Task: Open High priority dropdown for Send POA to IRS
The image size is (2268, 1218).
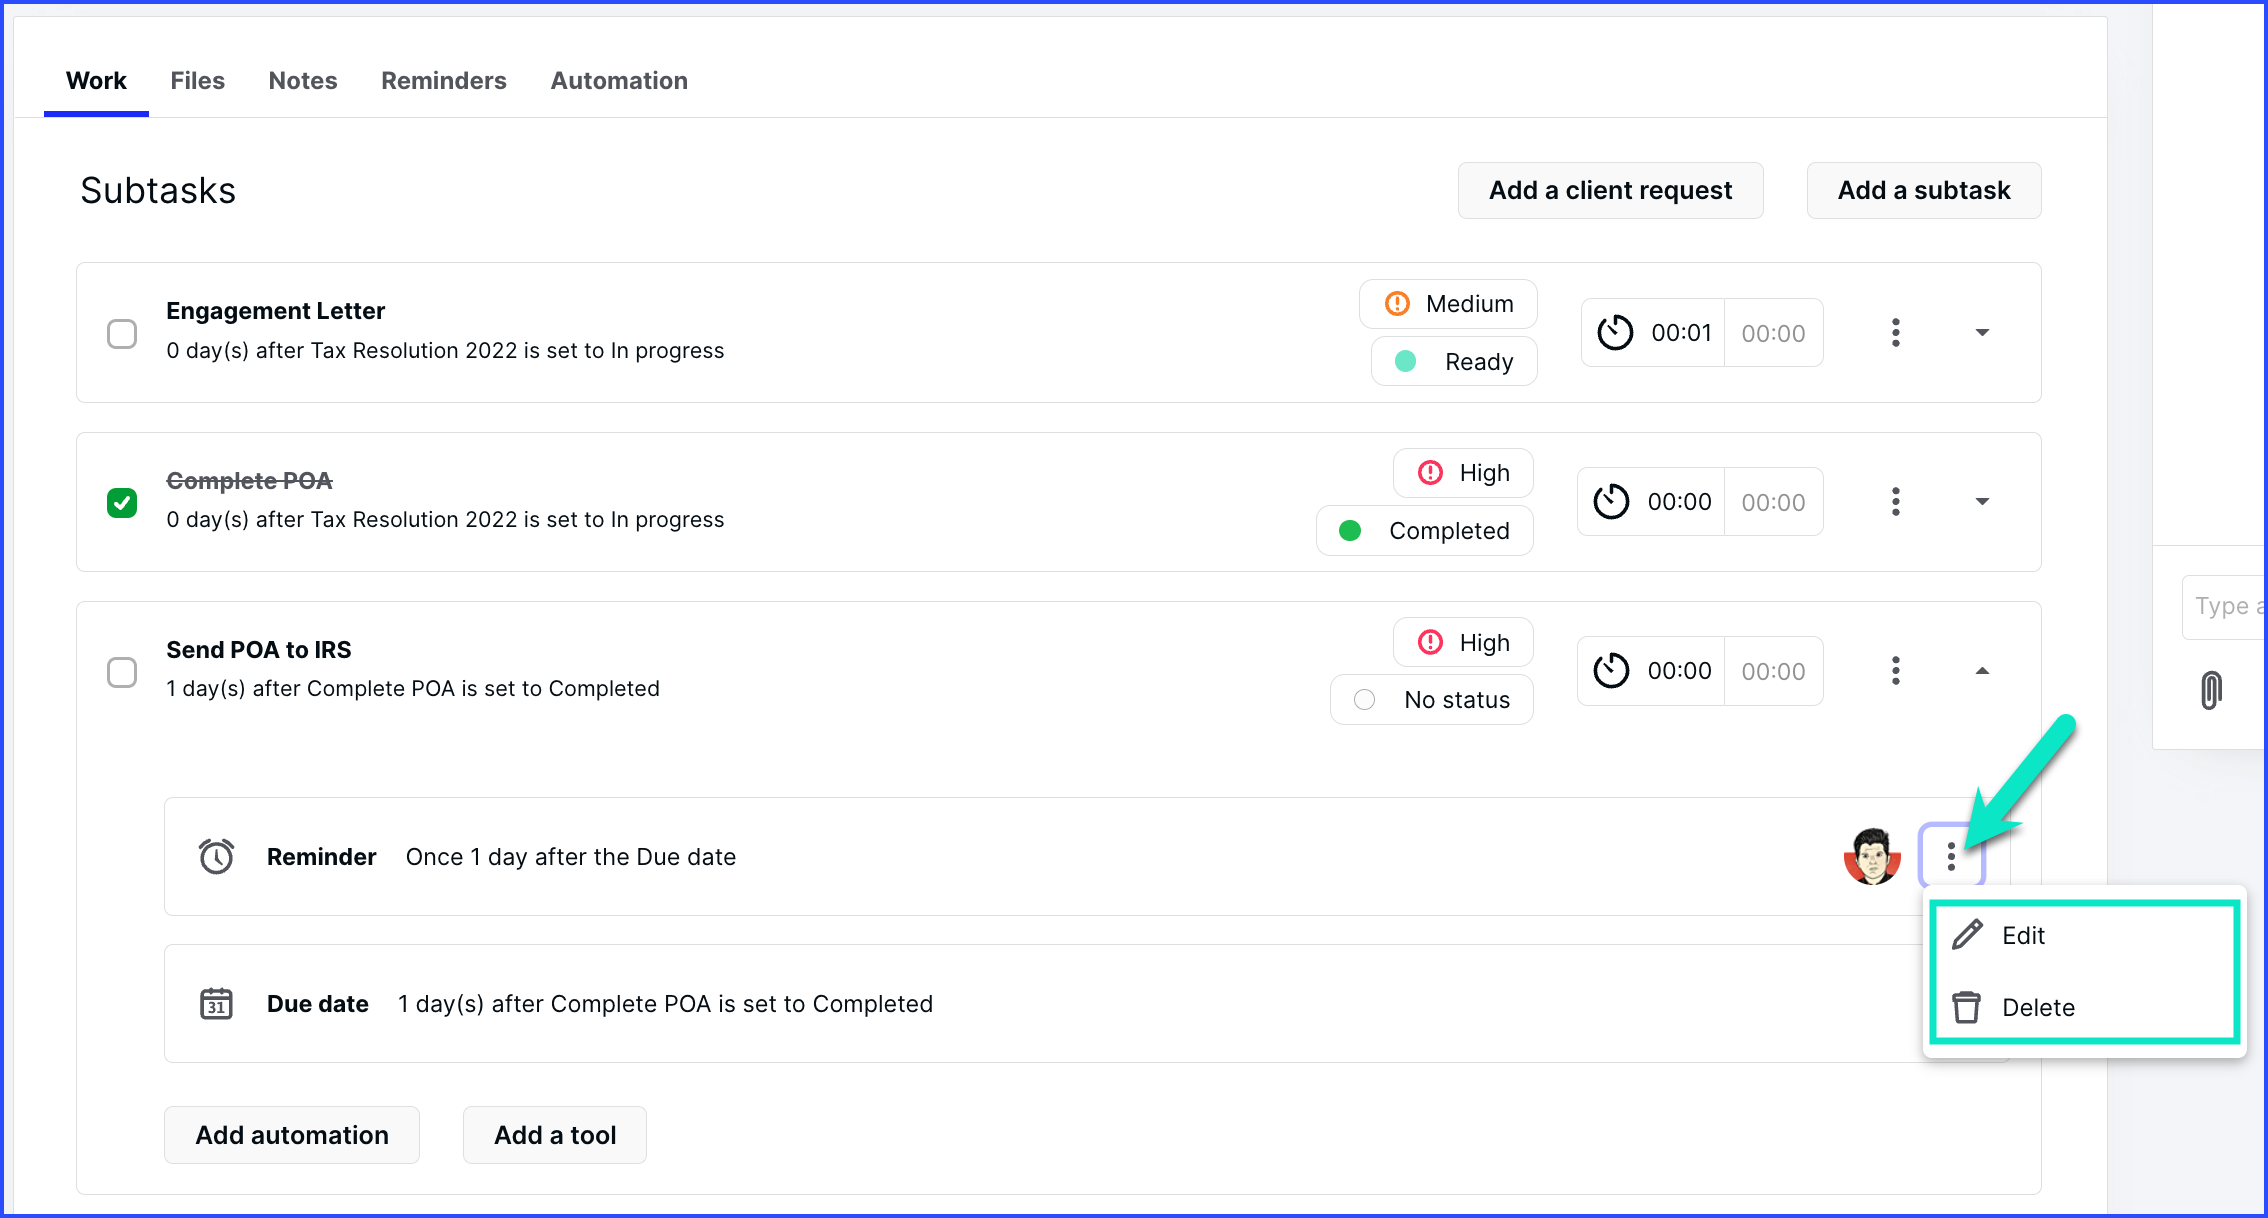Action: [1463, 642]
